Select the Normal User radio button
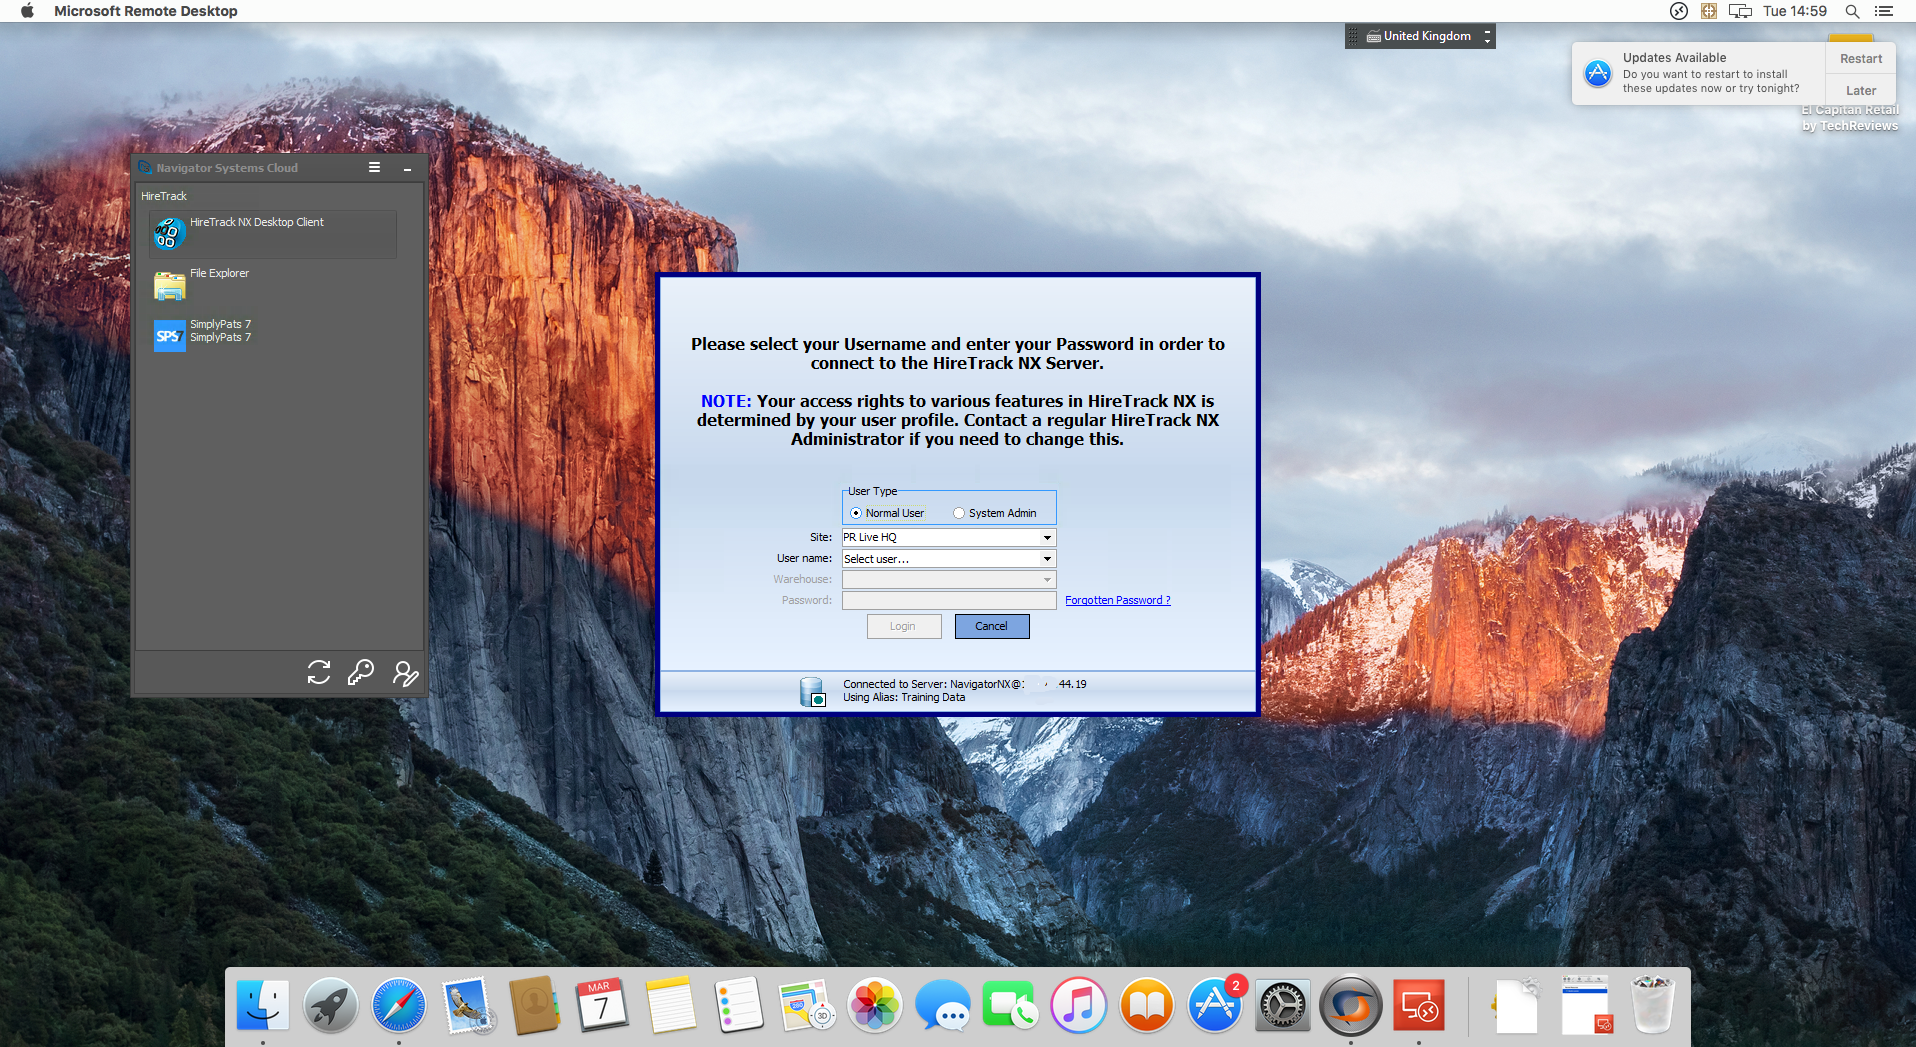Viewport: 1916px width, 1047px height. coord(856,514)
